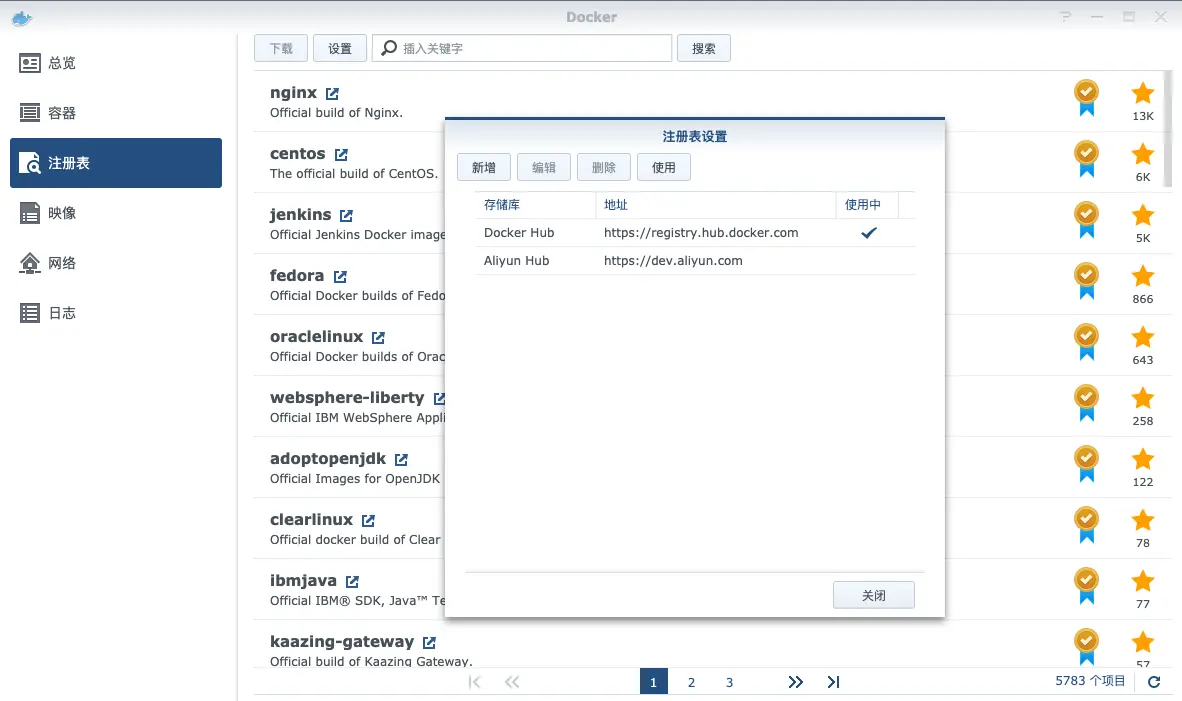Open fedora external link icon

coord(340,277)
